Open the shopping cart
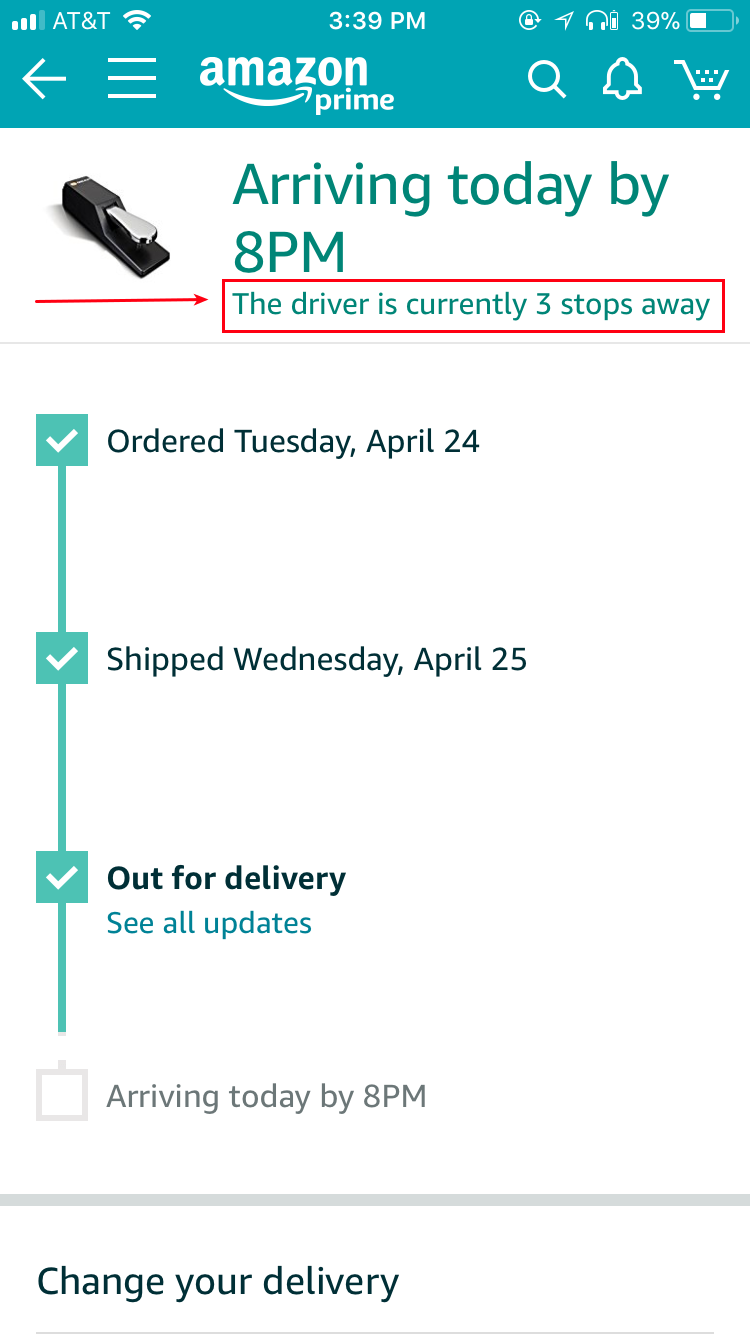Image resolution: width=750 pixels, height=1334 pixels. (701, 79)
